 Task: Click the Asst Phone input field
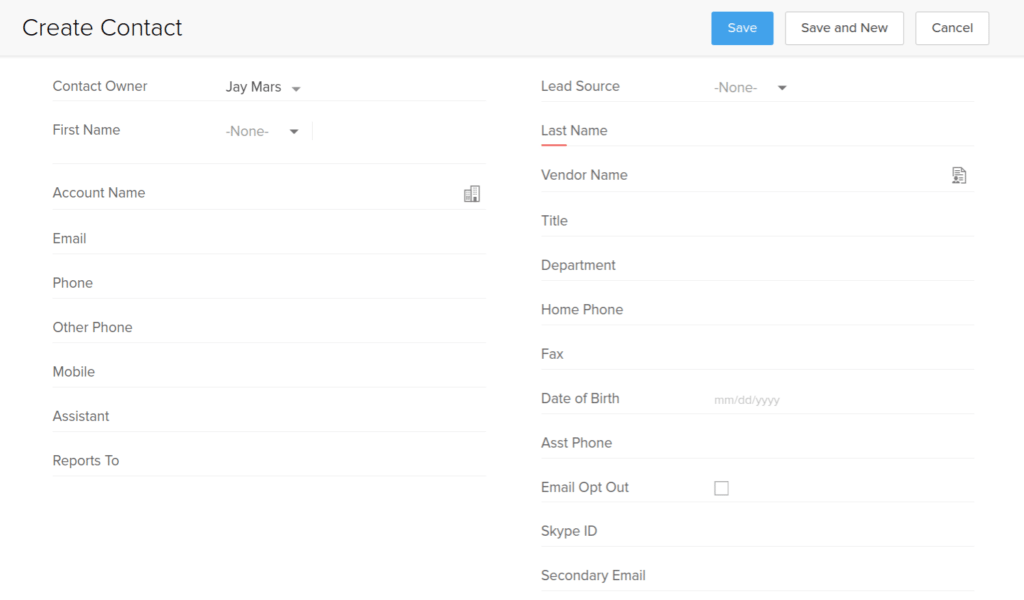(844, 443)
